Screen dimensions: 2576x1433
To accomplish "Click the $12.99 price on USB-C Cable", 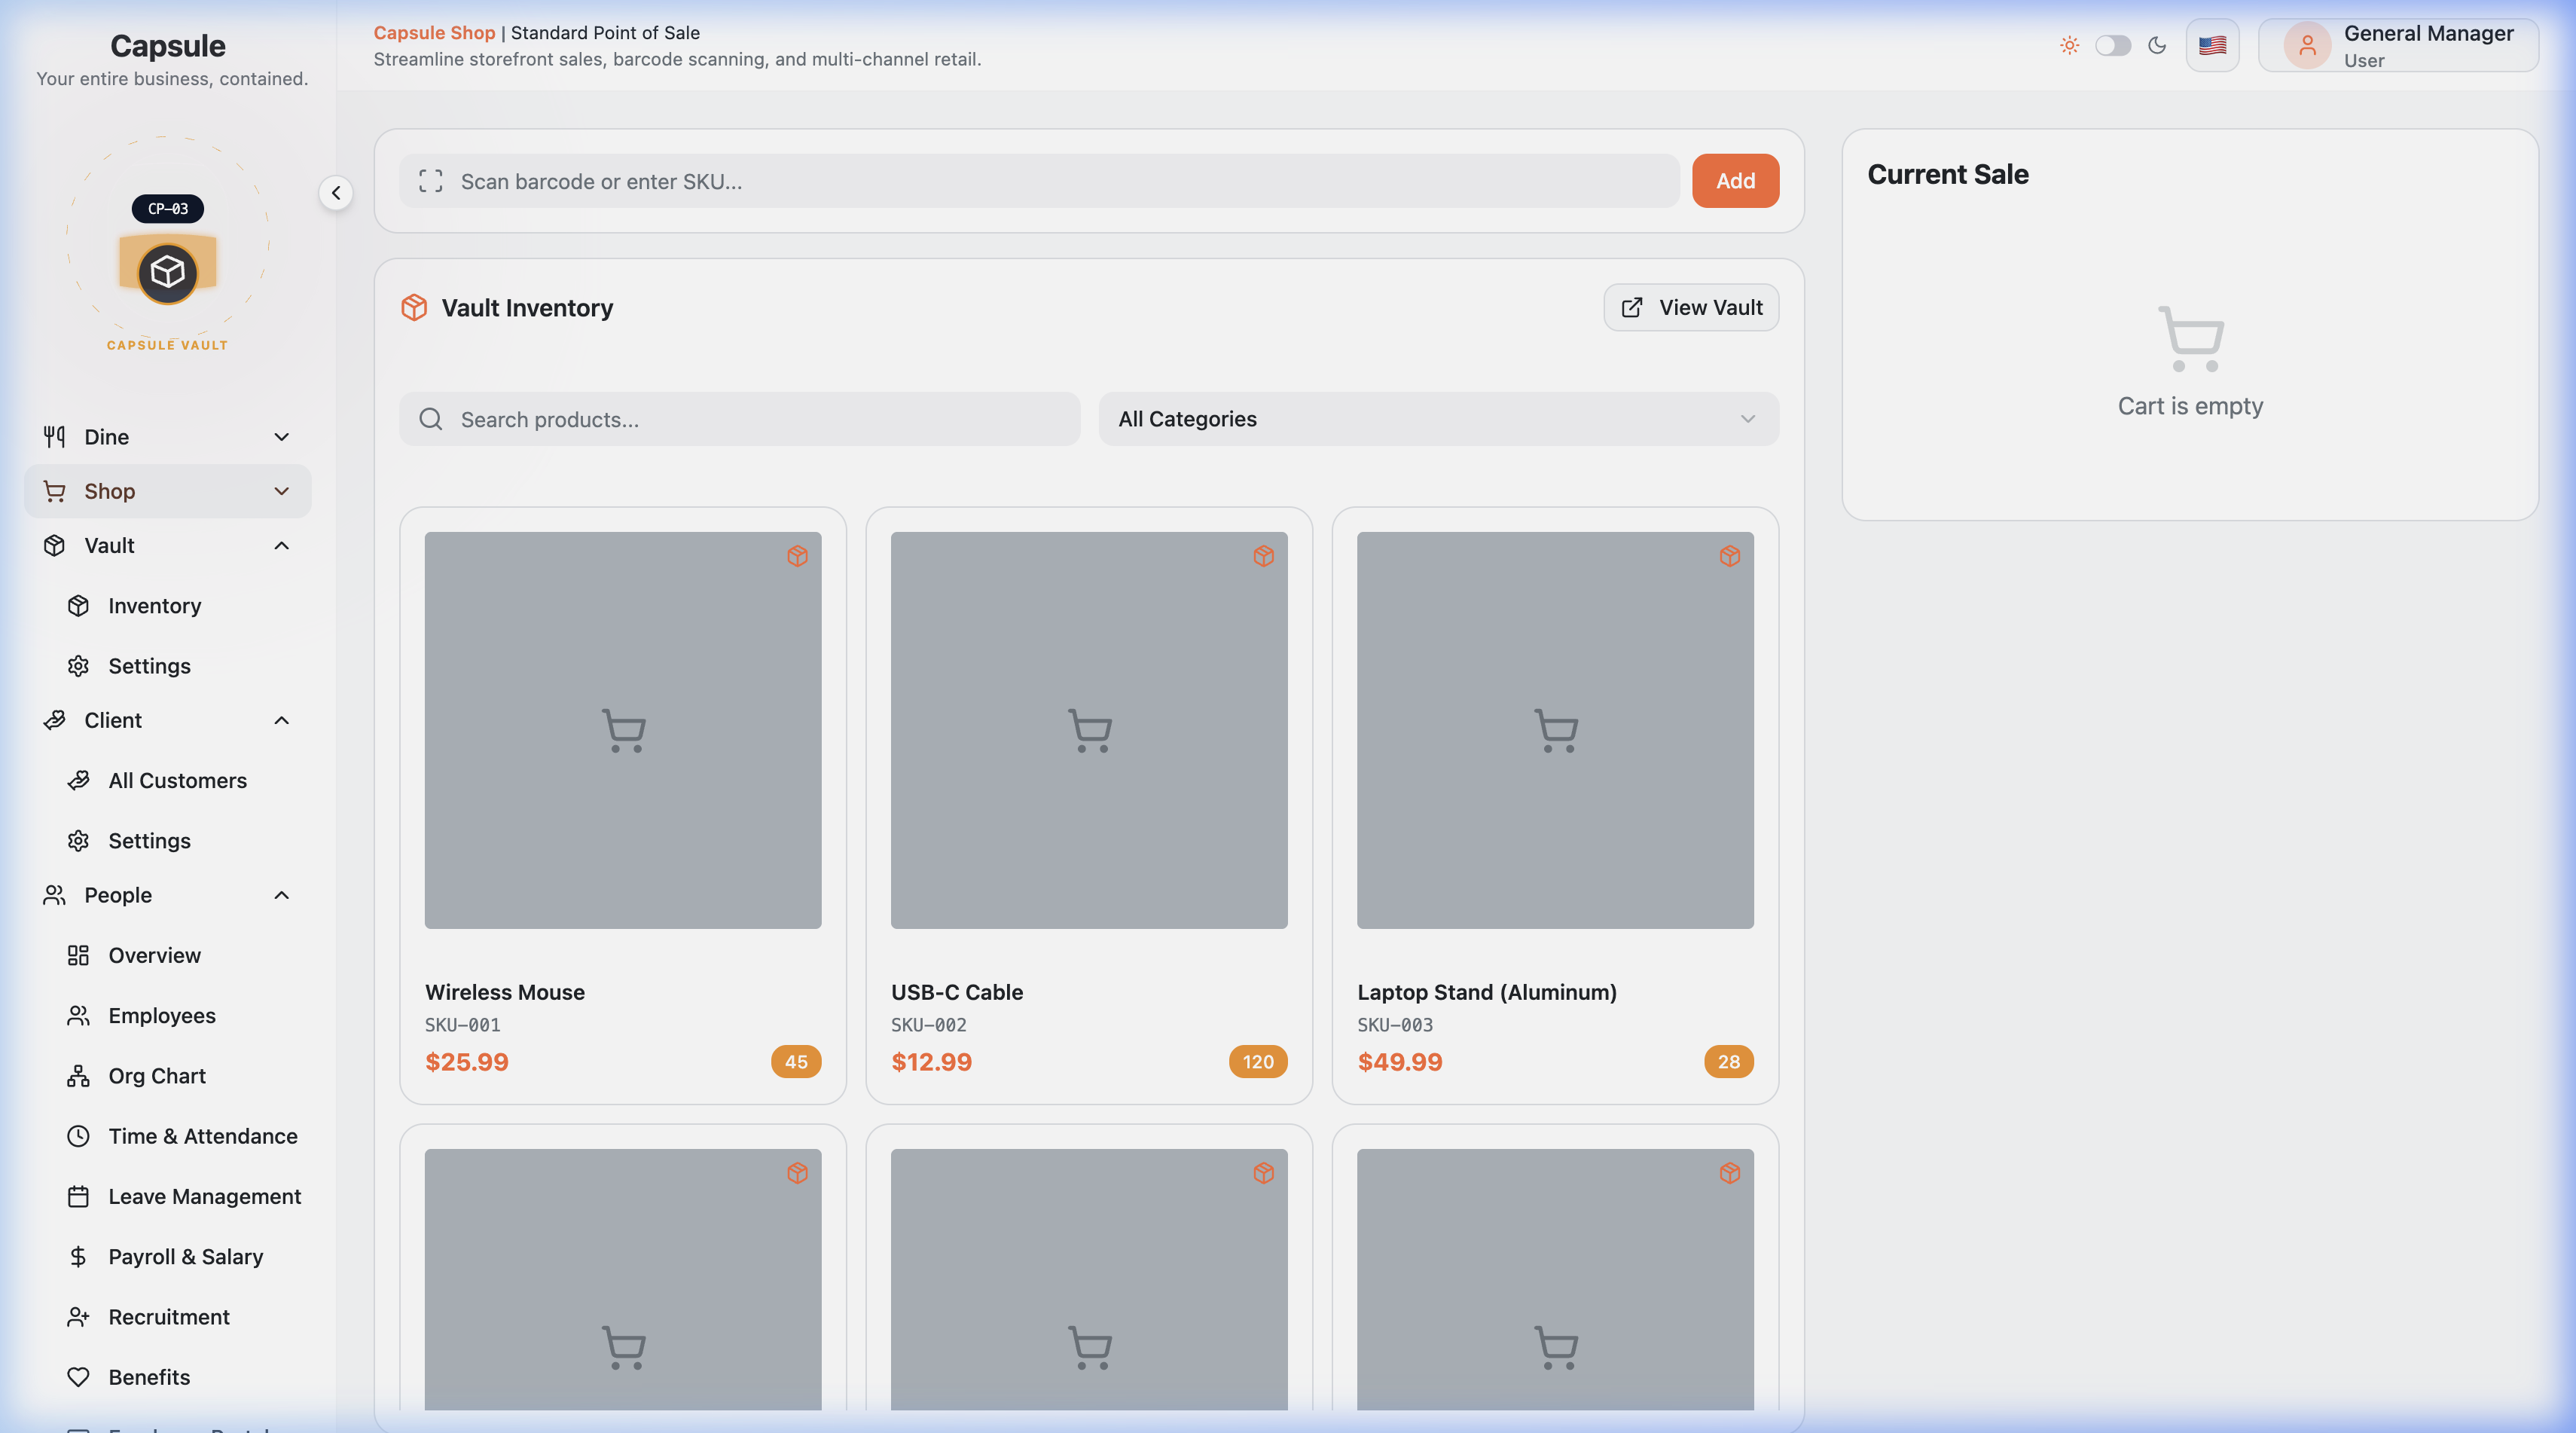I will click(931, 1062).
